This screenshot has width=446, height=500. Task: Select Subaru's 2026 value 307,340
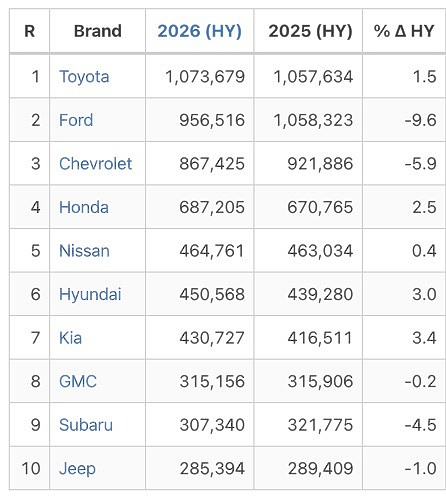click(212, 425)
